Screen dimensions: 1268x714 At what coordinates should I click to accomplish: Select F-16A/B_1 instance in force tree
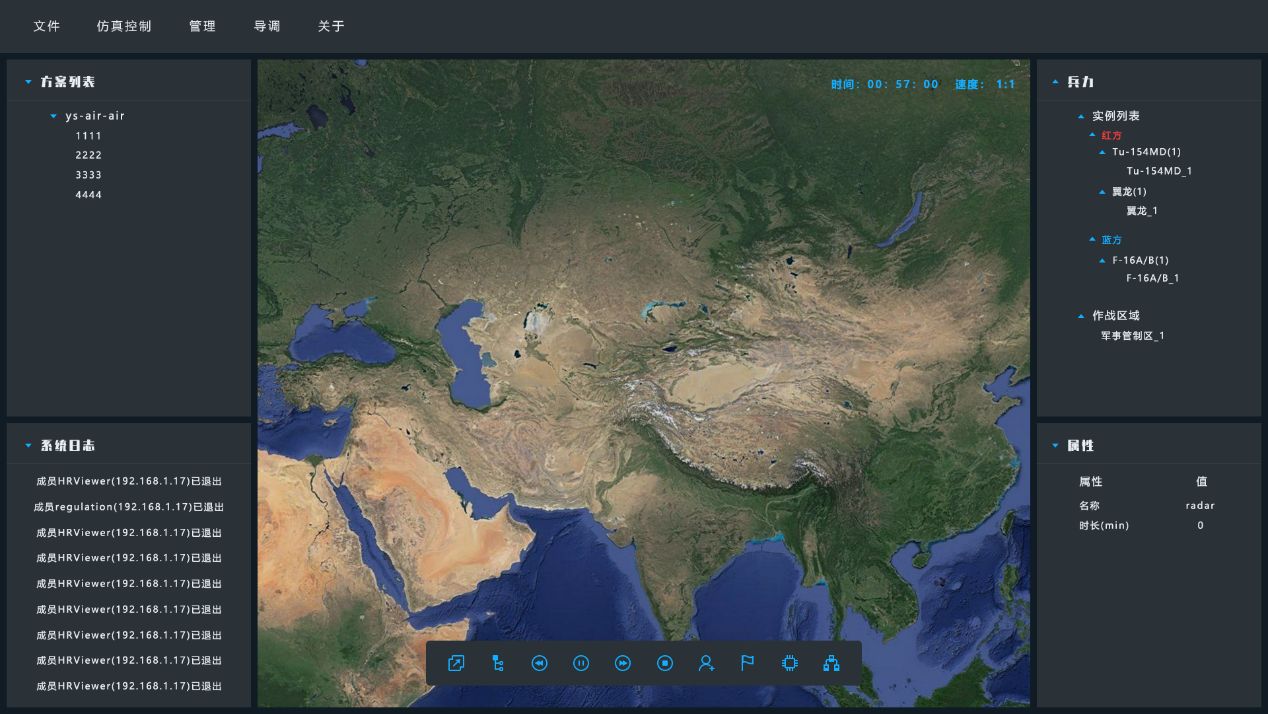pyautogui.click(x=1152, y=279)
